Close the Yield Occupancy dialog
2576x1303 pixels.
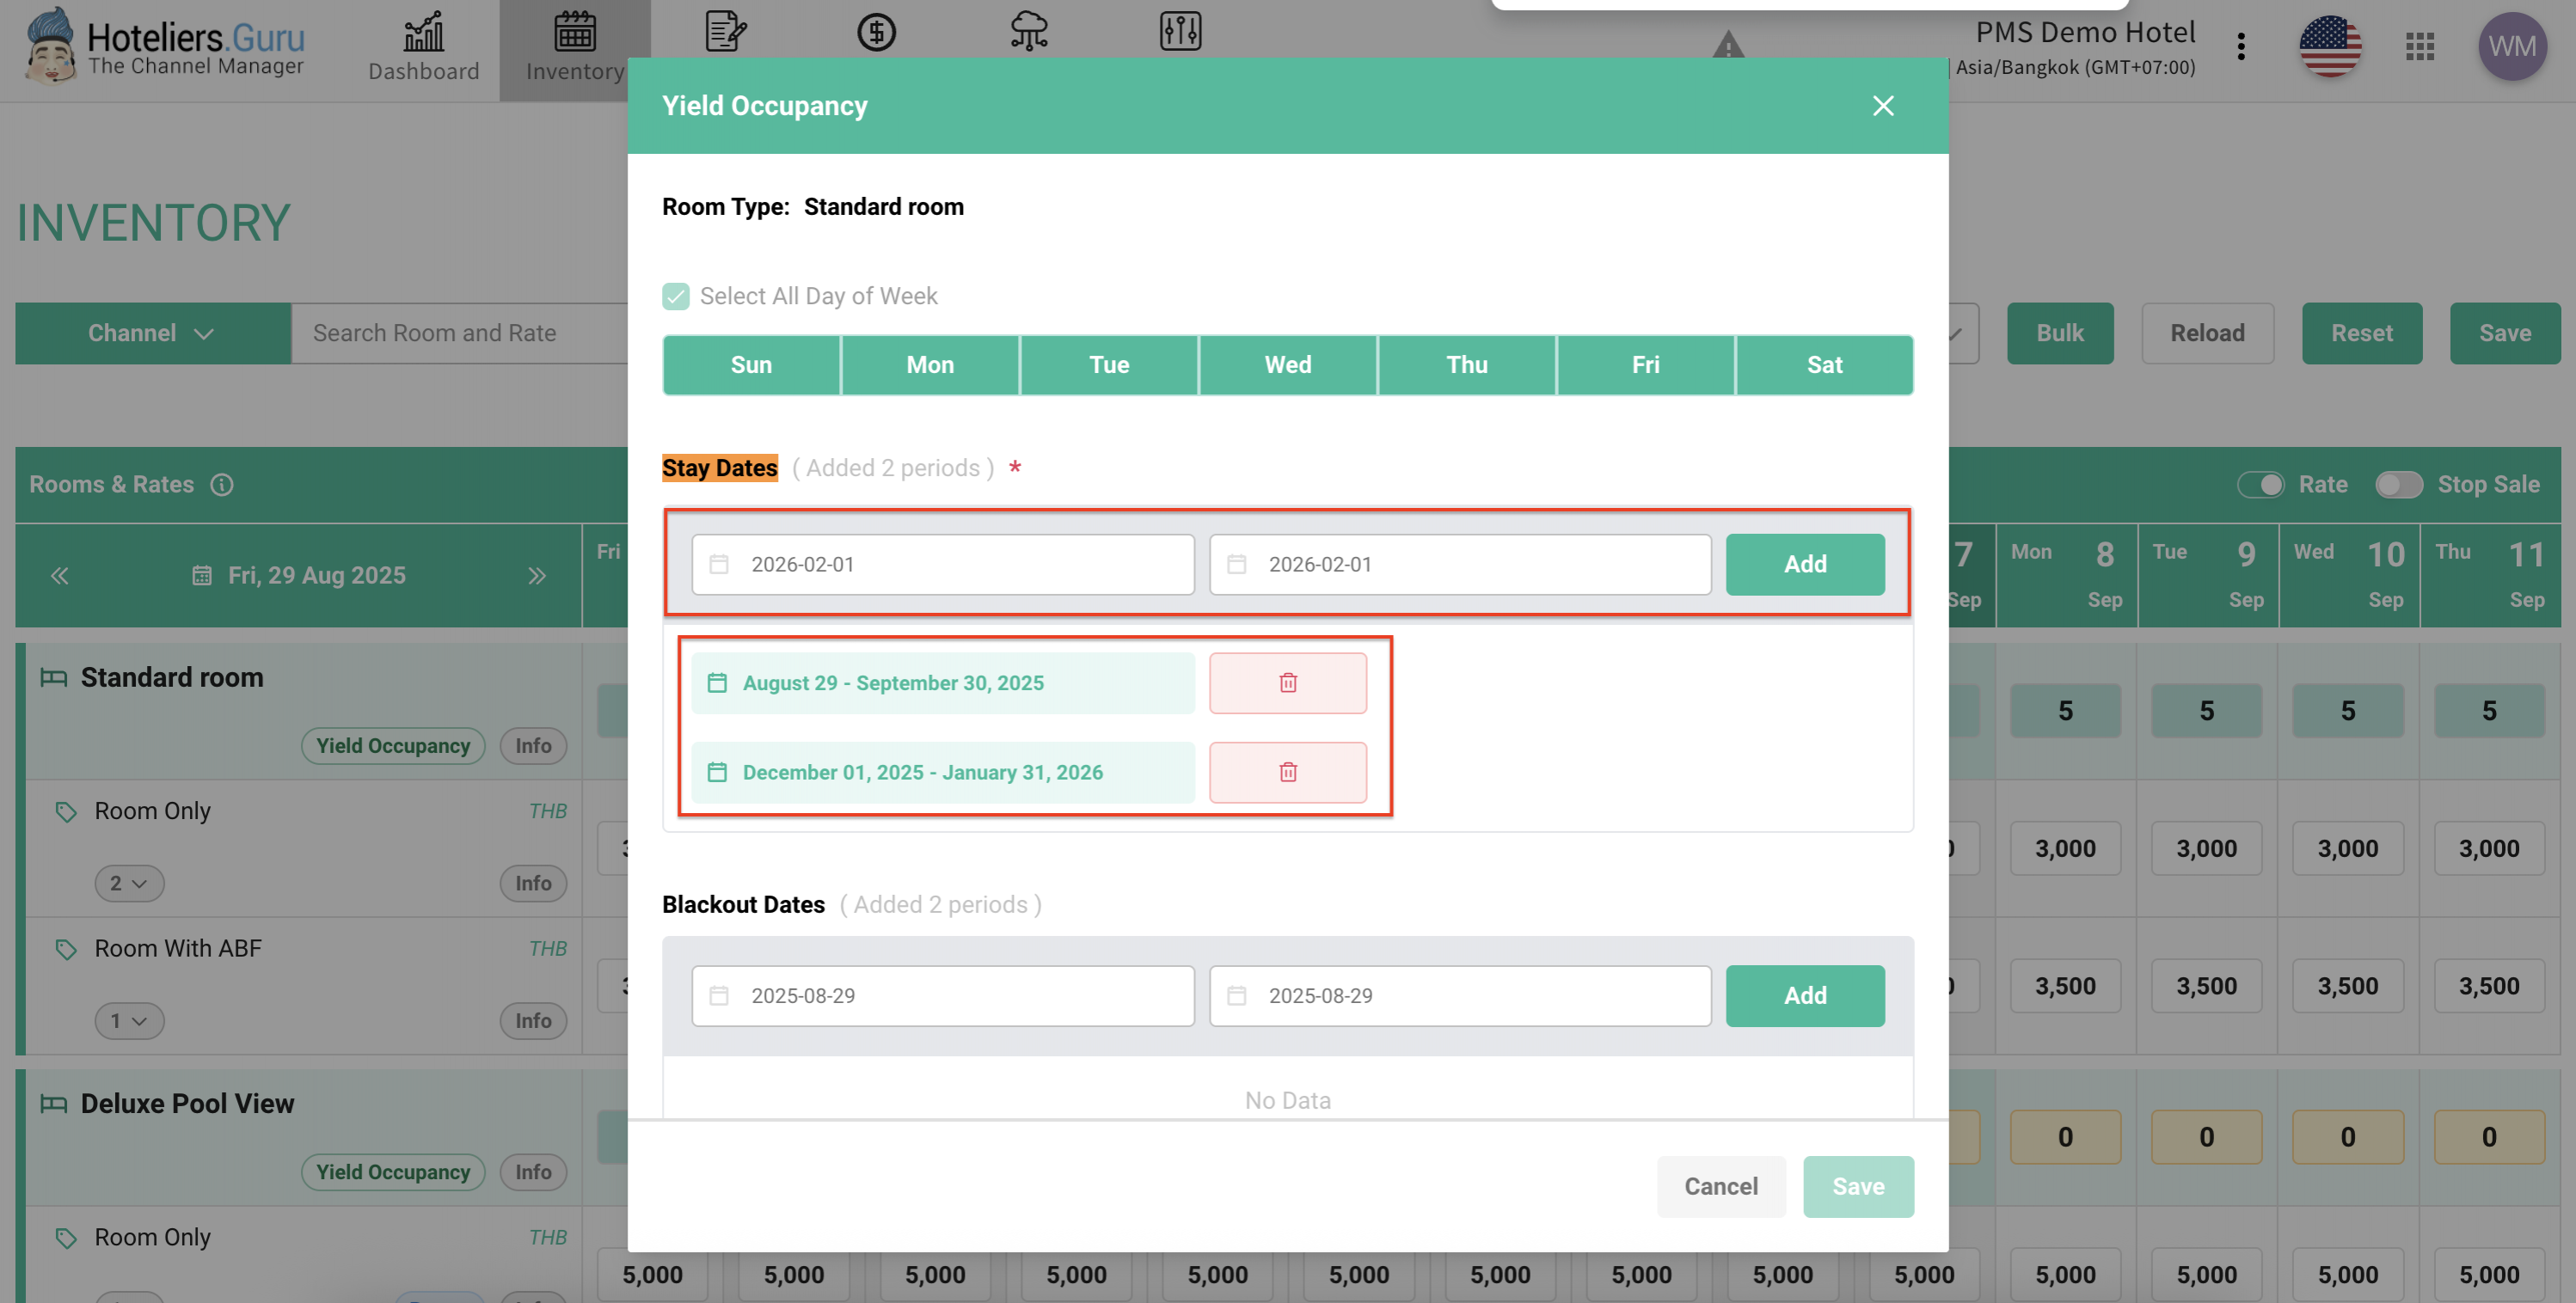(x=1882, y=106)
